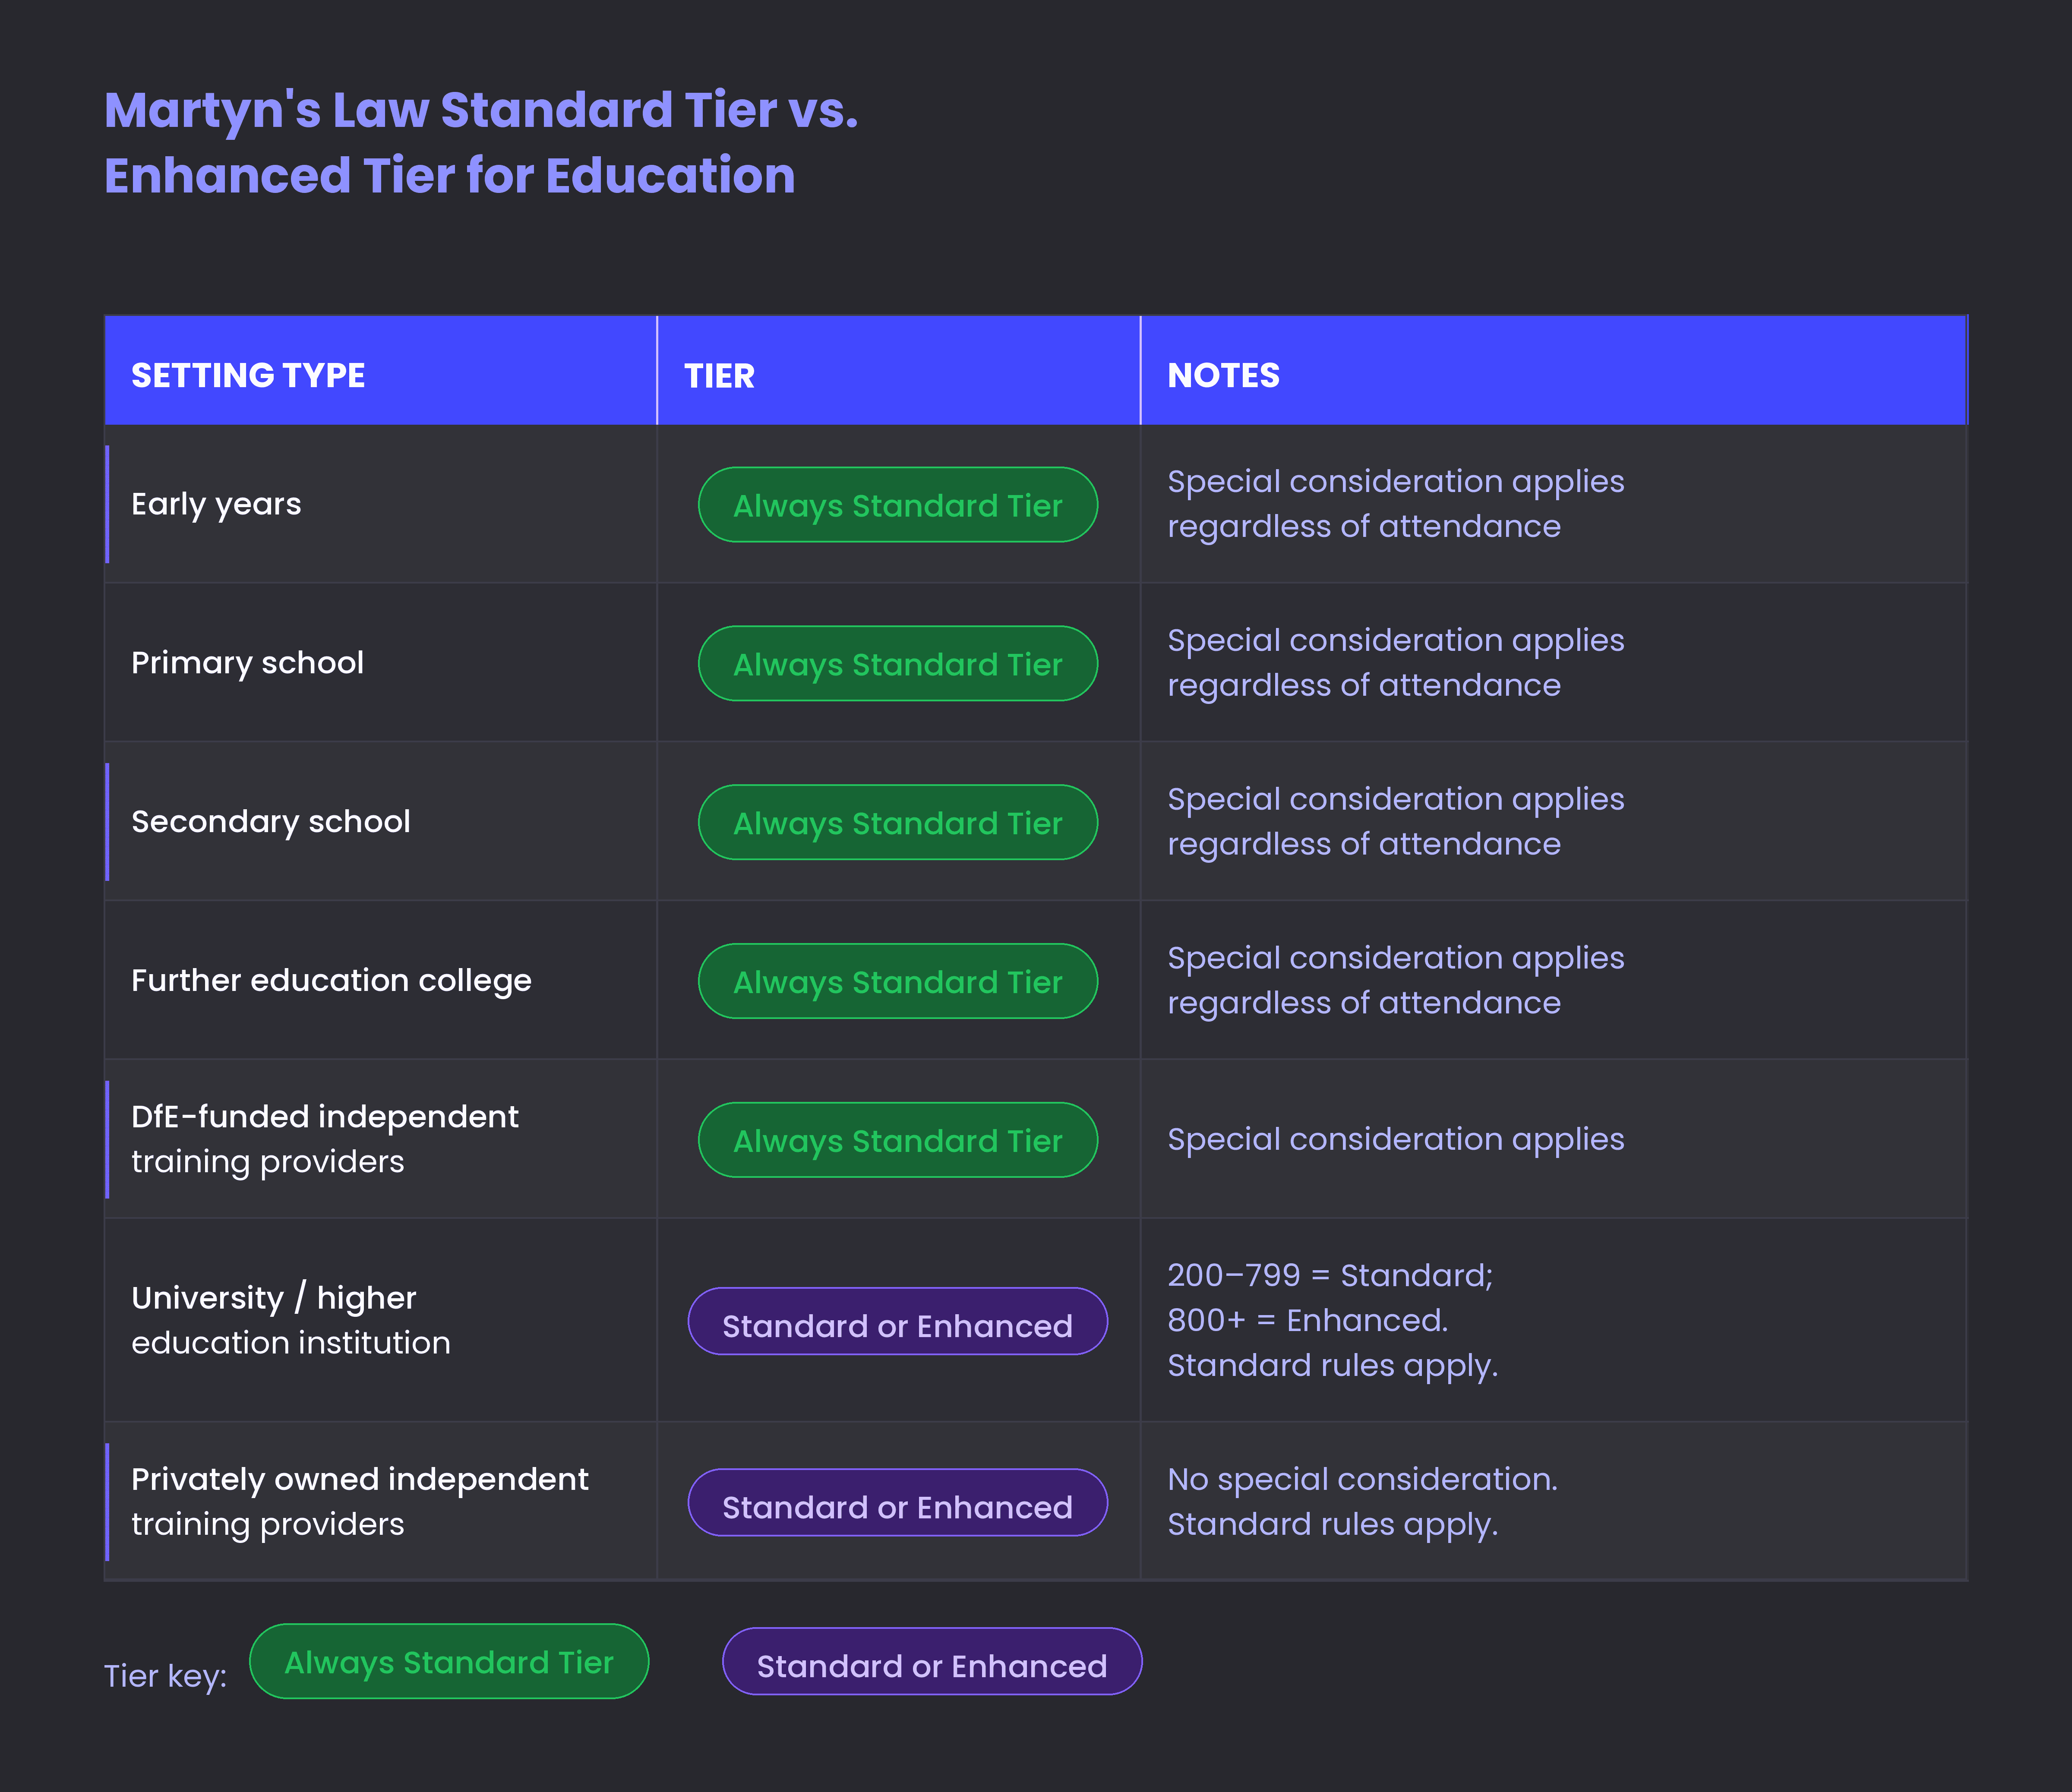2072x1792 pixels.
Task: Click the infographic title about Martyn's Law
Action: coord(481,142)
